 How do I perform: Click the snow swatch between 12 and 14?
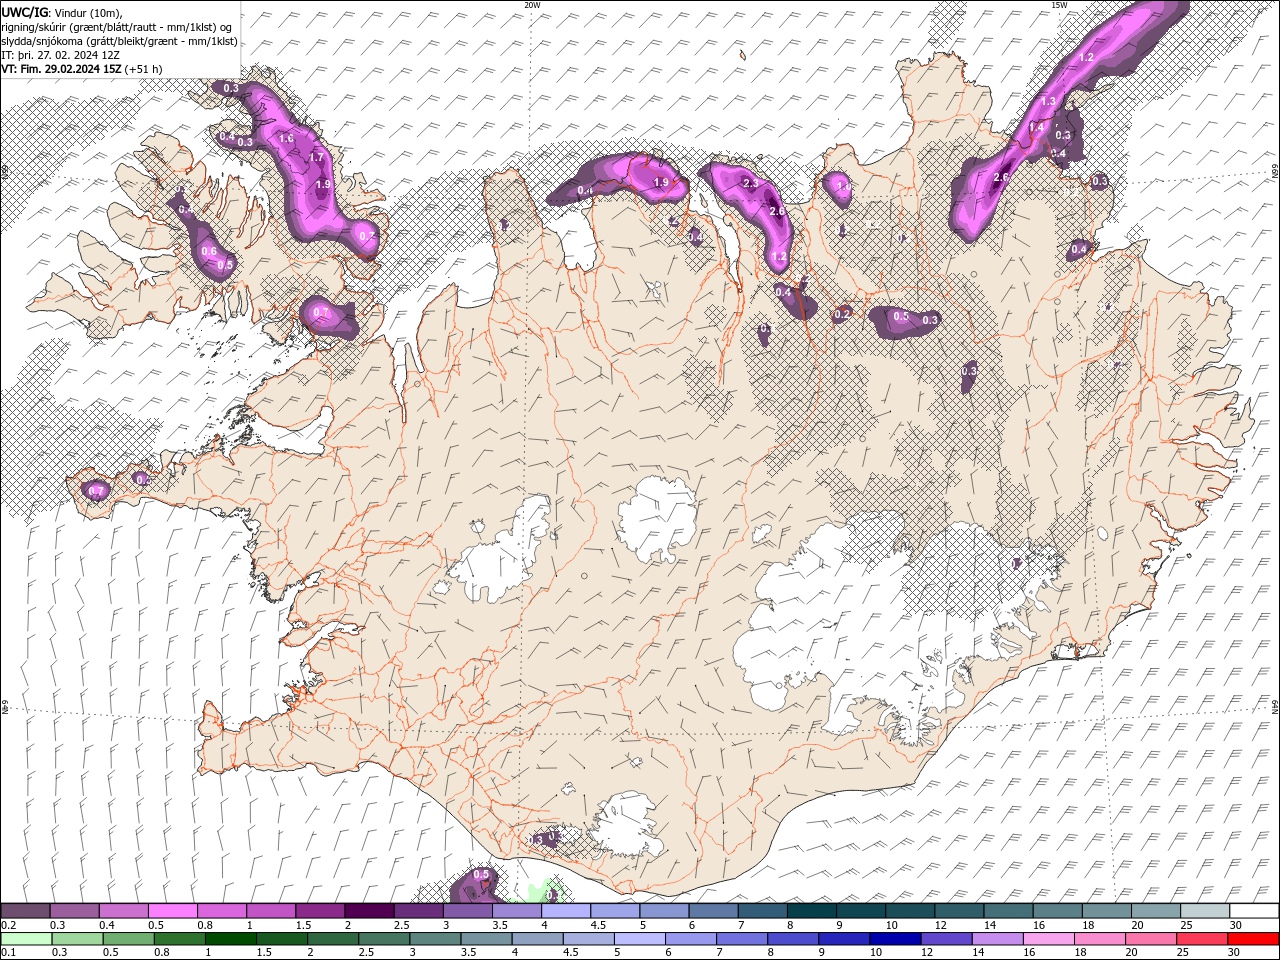[958, 911]
